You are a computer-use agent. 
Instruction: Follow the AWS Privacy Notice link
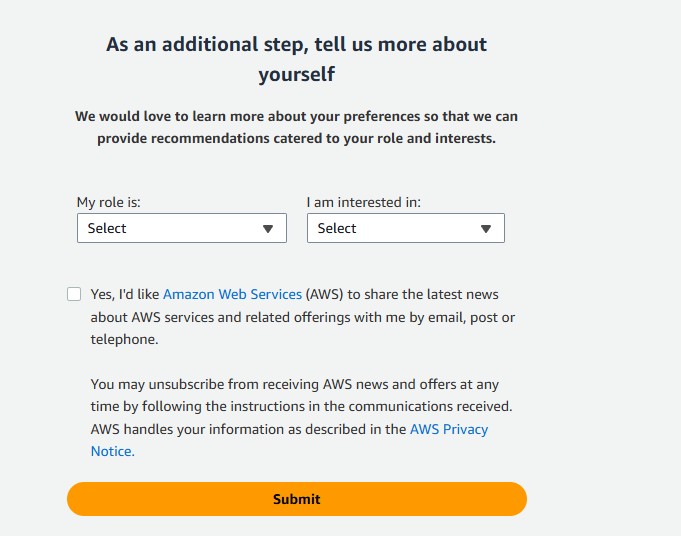[449, 429]
